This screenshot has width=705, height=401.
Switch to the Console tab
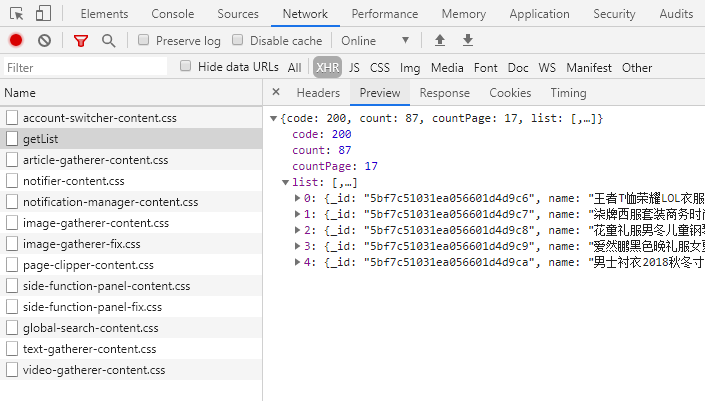coord(172,14)
